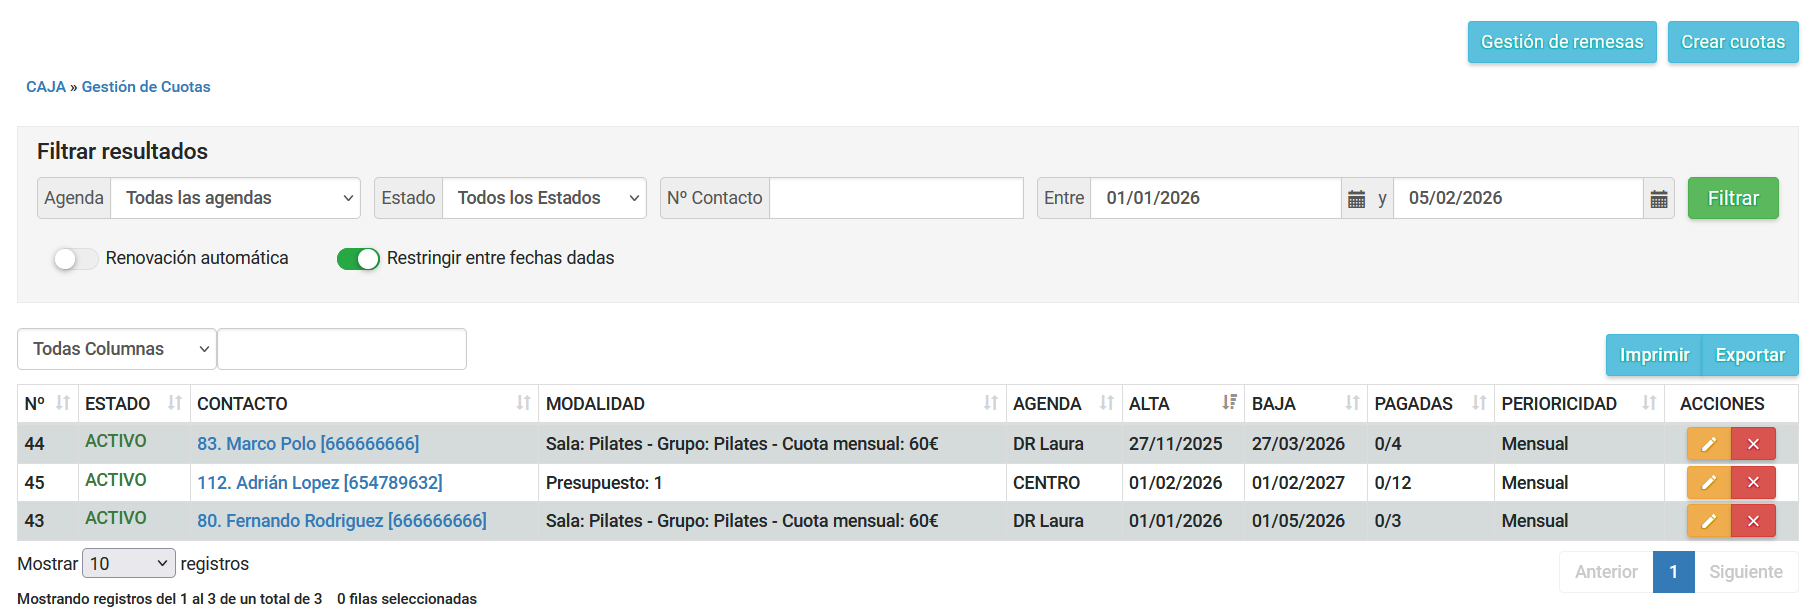The height and width of the screenshot is (616, 1813).
Task: Enable Renovación automática switch
Action: click(75, 259)
